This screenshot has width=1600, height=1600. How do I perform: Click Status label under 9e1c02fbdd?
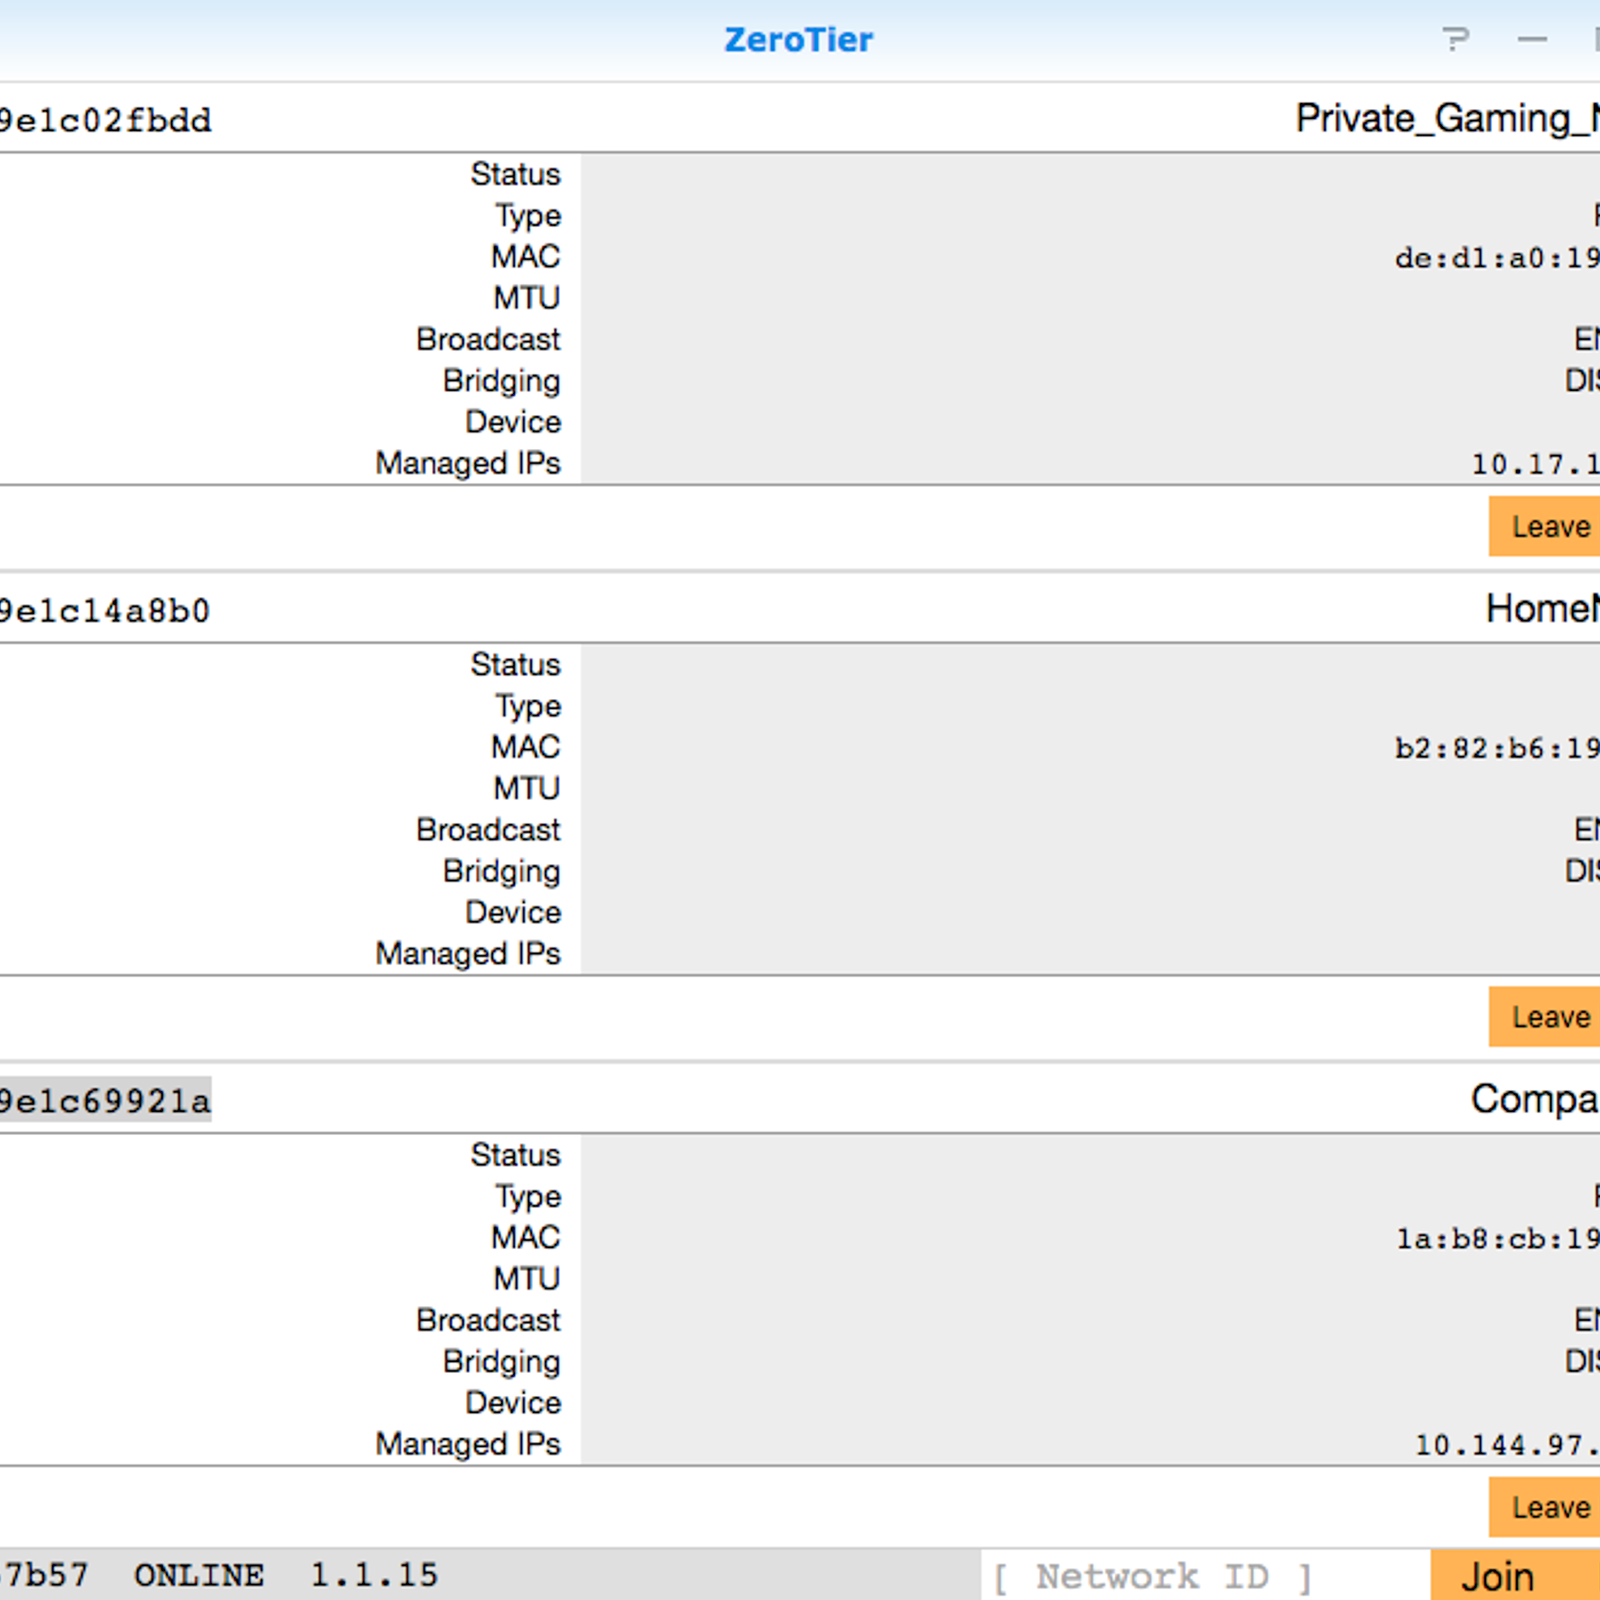pos(516,174)
